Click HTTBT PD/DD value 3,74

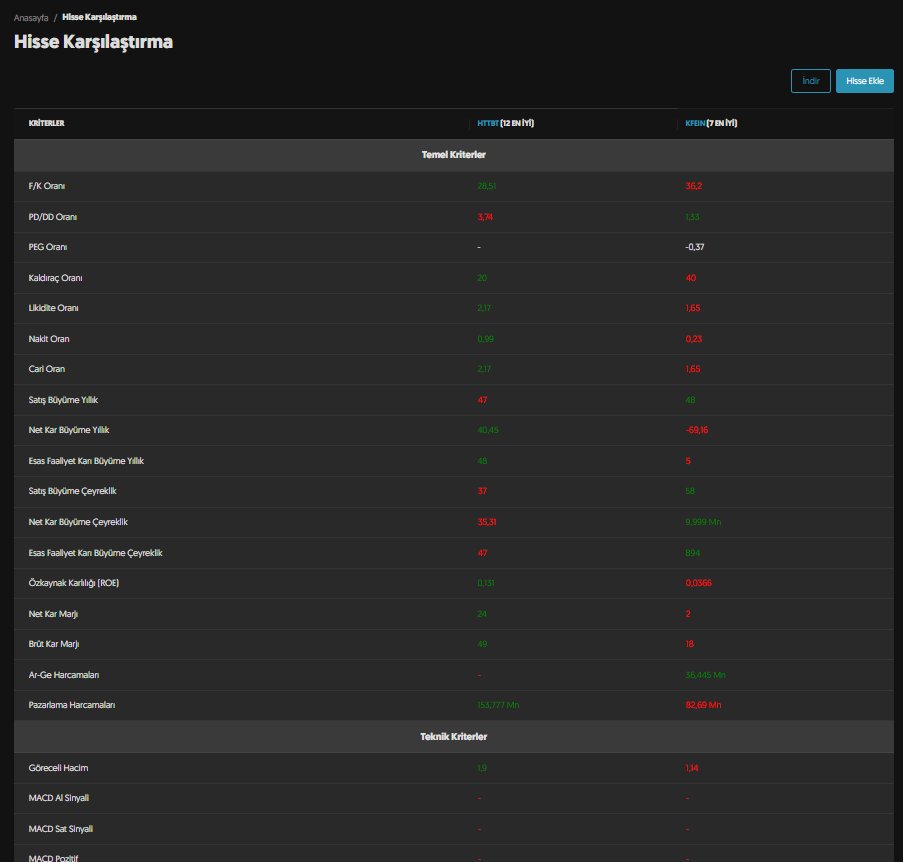pos(485,217)
